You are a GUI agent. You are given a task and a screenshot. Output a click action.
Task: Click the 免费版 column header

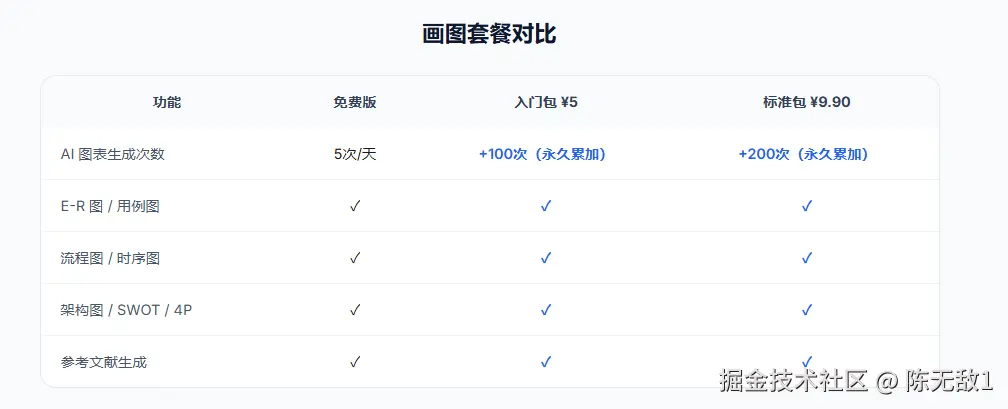pyautogui.click(x=355, y=102)
